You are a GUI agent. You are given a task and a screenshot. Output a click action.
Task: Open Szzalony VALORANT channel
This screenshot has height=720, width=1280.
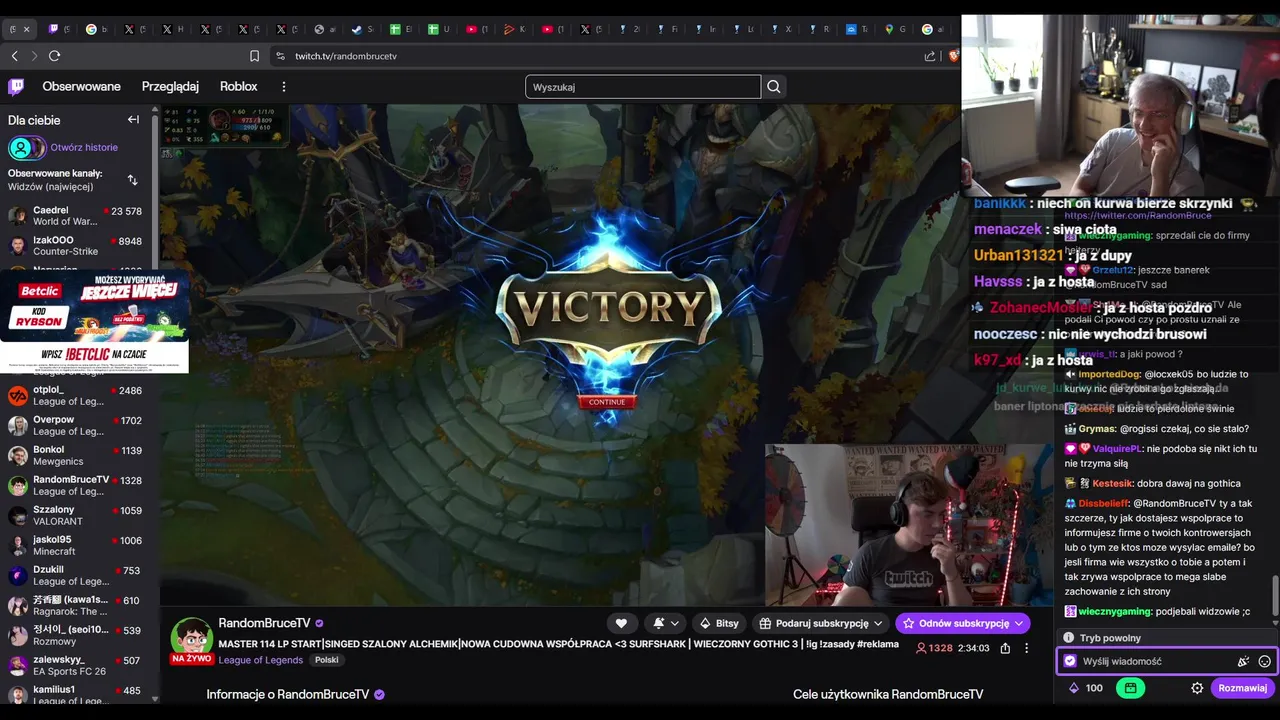pos(78,516)
